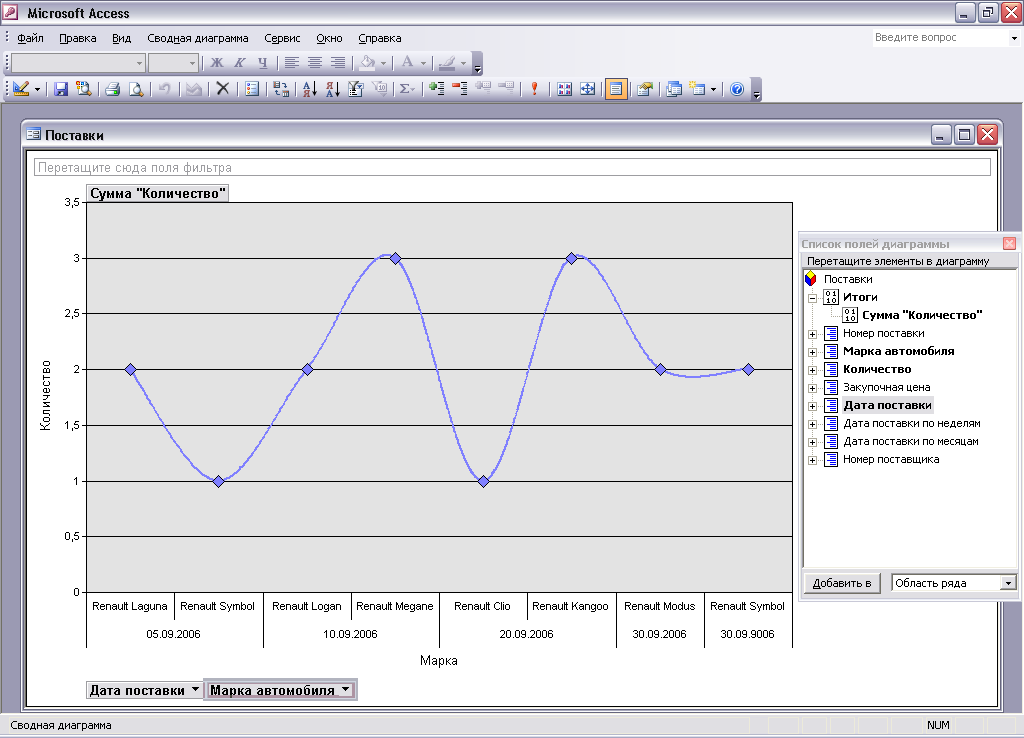Click the Refresh exclamation mark icon
Viewport: 1024px width, 738px height.
point(534,89)
